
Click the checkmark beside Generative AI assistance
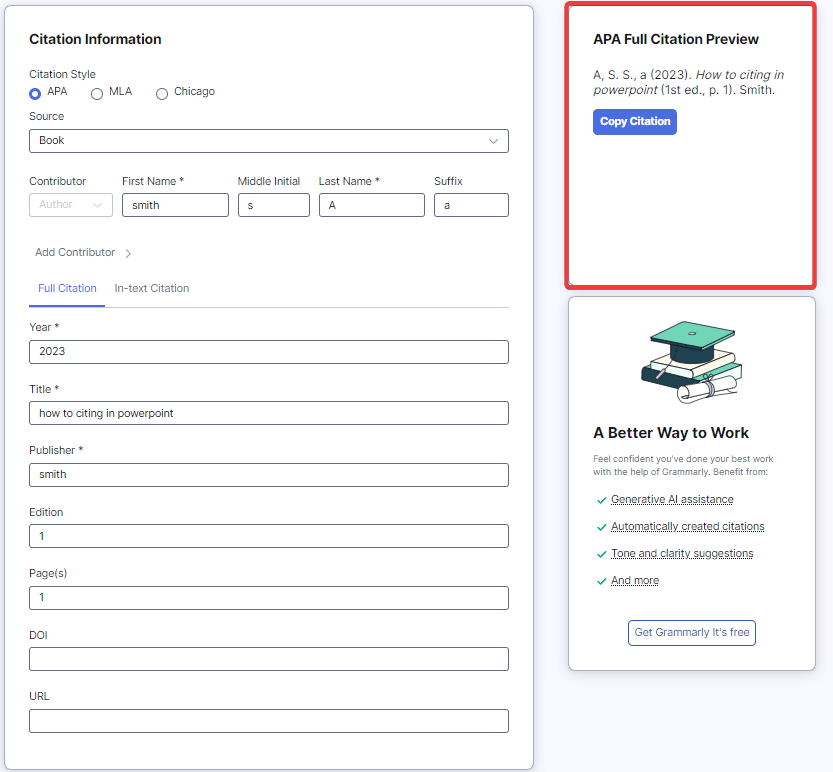[601, 500]
